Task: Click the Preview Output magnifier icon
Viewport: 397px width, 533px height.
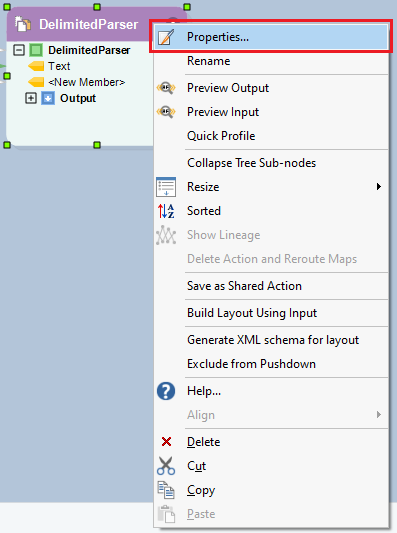Action: coord(166,88)
